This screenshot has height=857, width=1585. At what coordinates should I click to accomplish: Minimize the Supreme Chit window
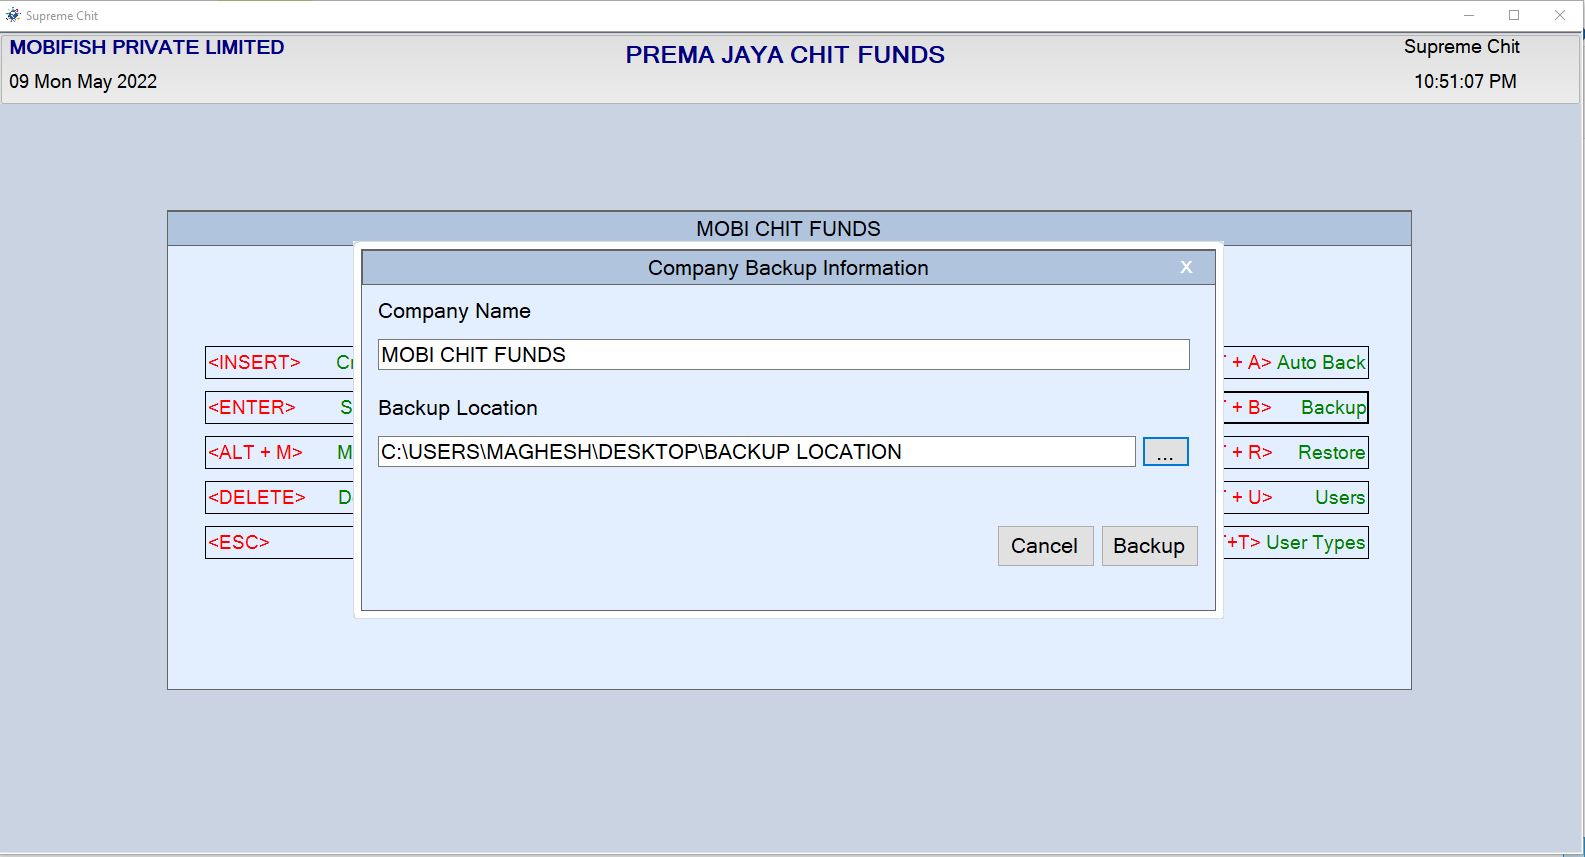pyautogui.click(x=1469, y=15)
